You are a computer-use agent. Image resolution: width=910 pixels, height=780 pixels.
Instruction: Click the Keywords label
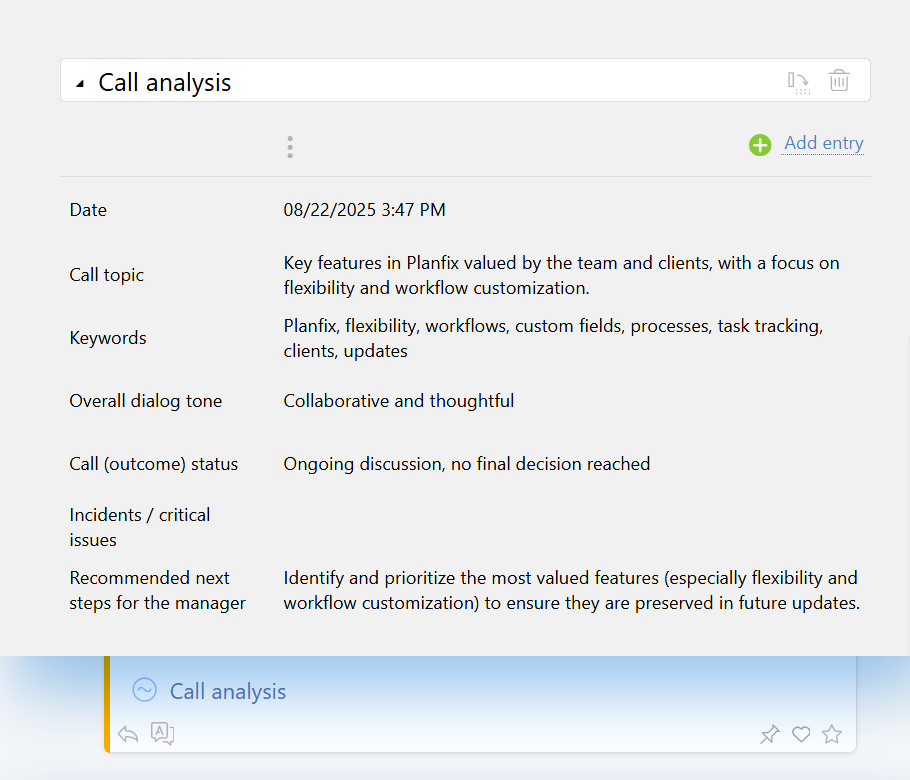tap(108, 338)
